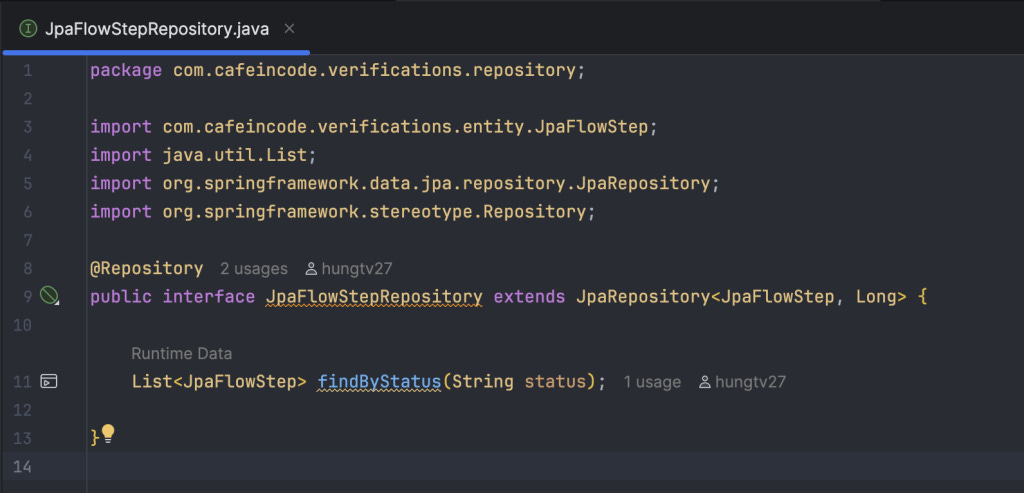Click the runtime data gutter icon on line 11
This screenshot has height=493, width=1024.
(x=49, y=381)
